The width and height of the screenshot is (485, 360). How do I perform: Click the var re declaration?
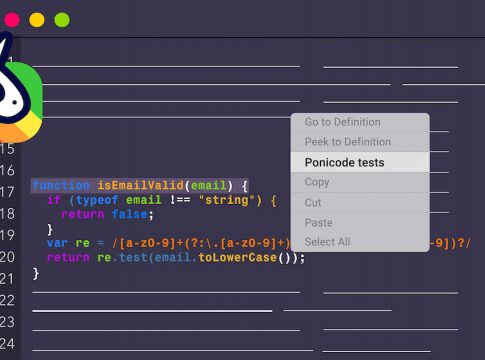coord(68,243)
